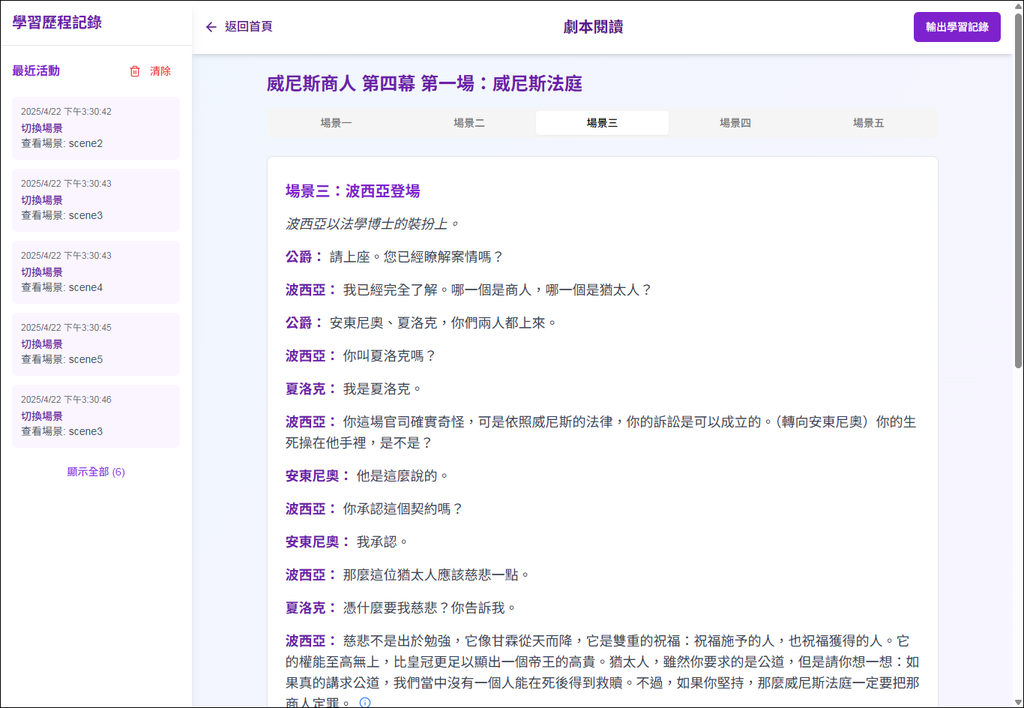Click the 學習歷程記錄 sidebar title

click(57, 22)
